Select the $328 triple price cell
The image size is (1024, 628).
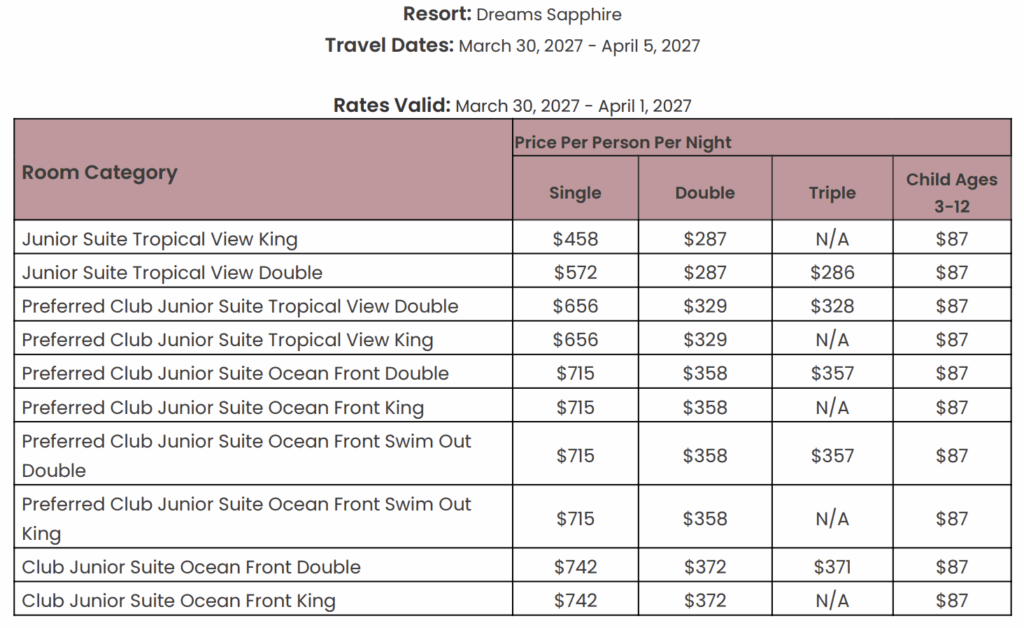tap(832, 306)
